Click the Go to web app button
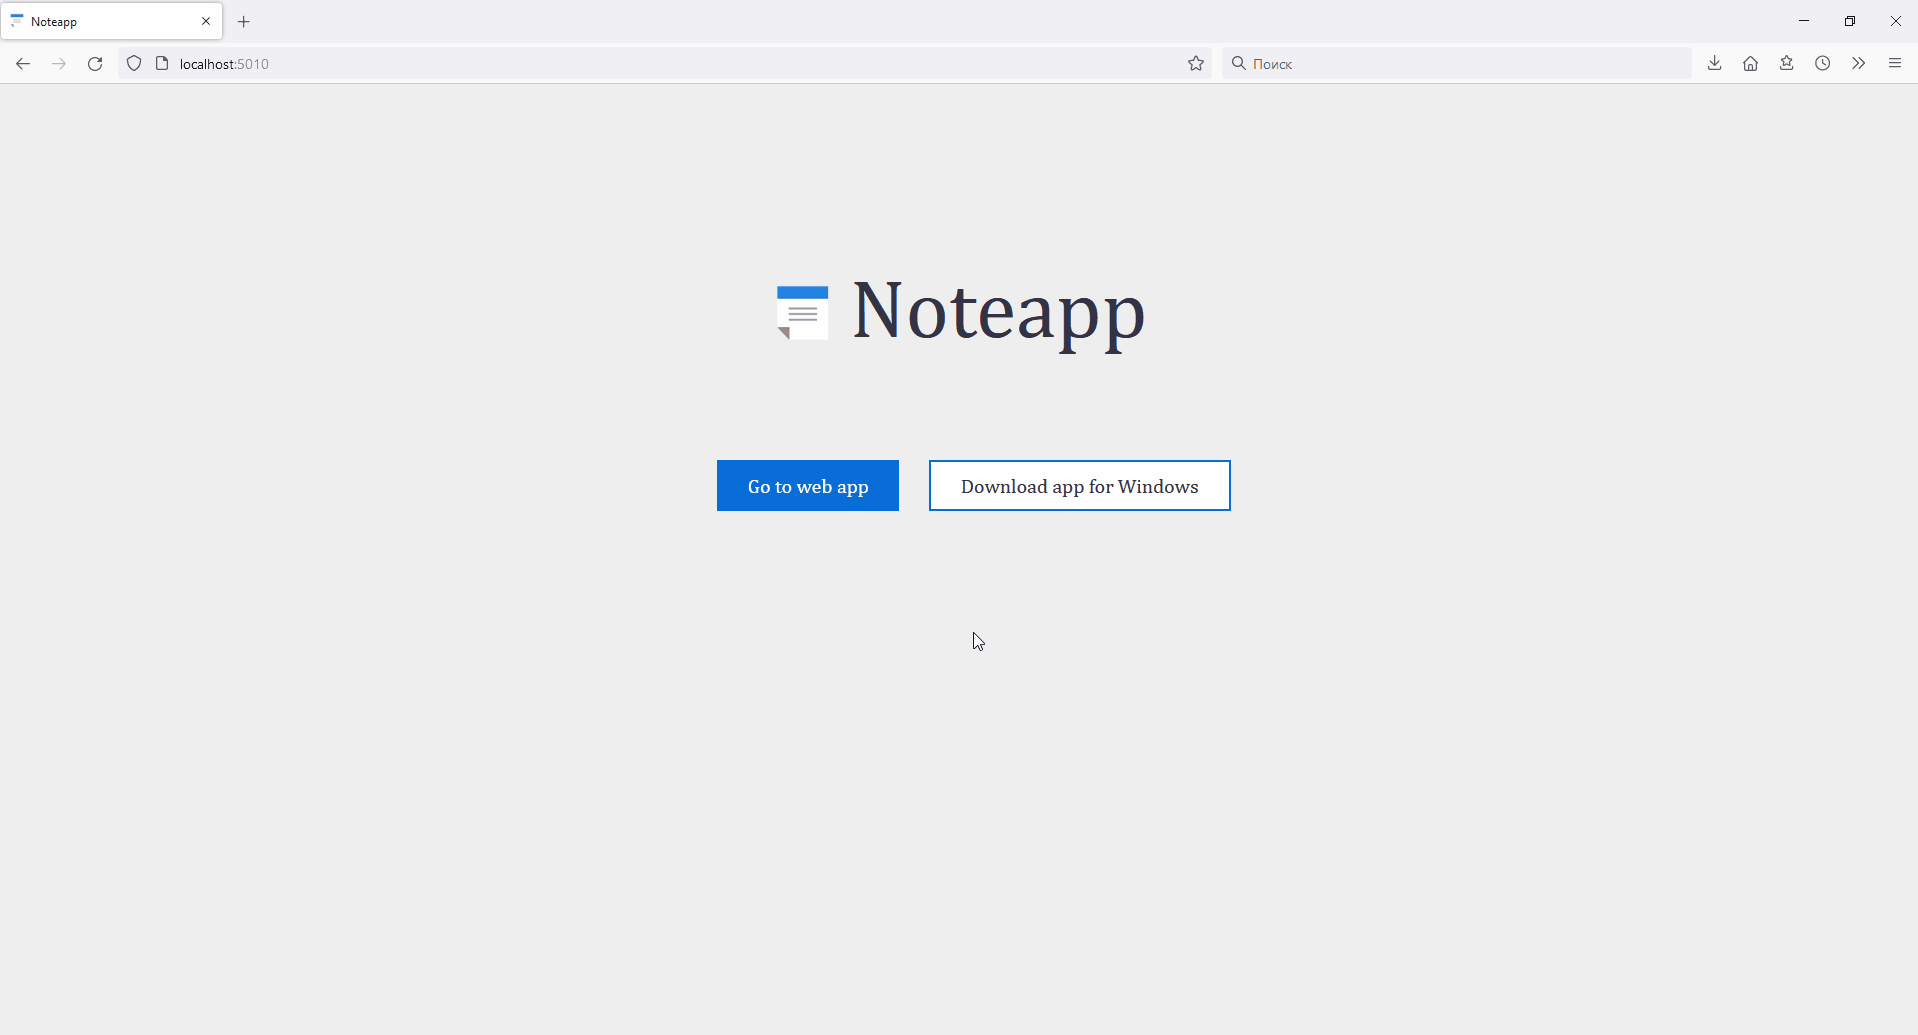Screen dimensions: 1918x1035 pyautogui.click(x=807, y=486)
